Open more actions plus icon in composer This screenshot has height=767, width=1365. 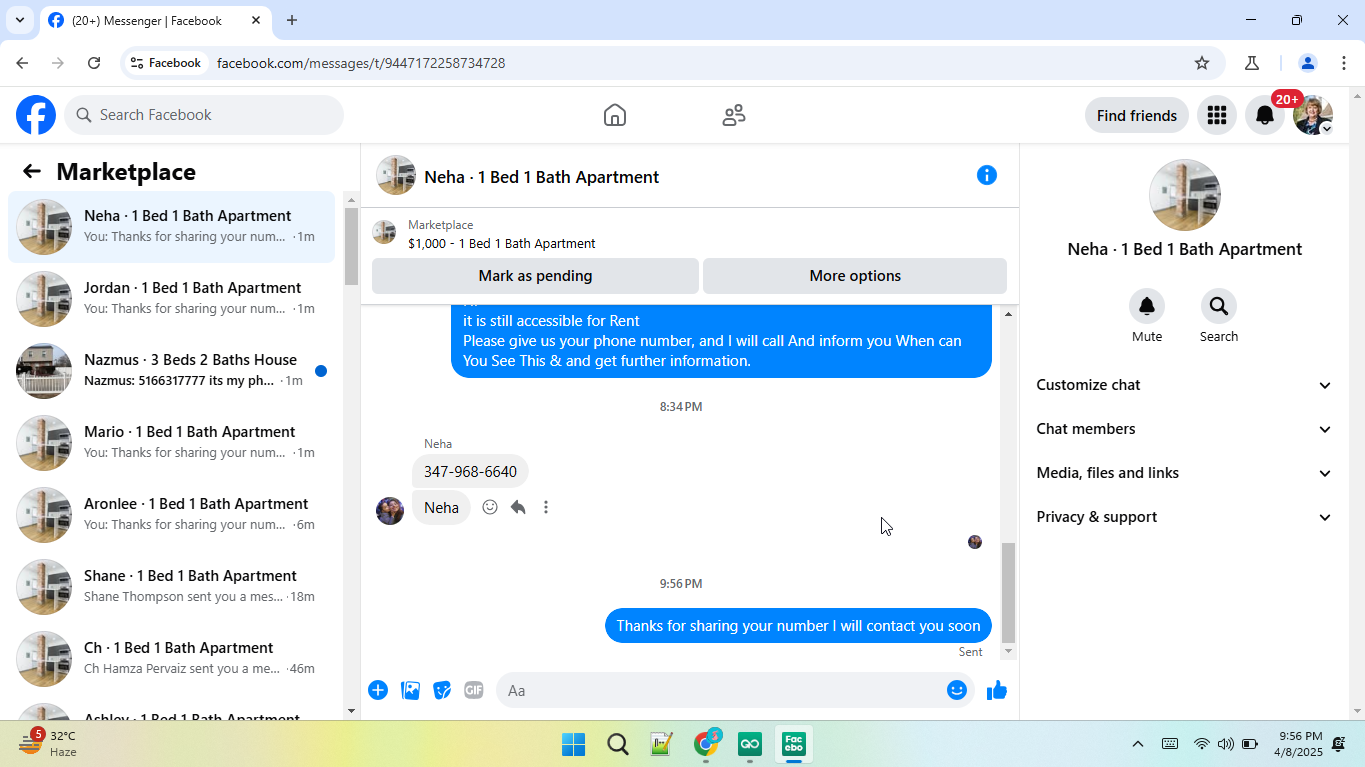(x=378, y=690)
